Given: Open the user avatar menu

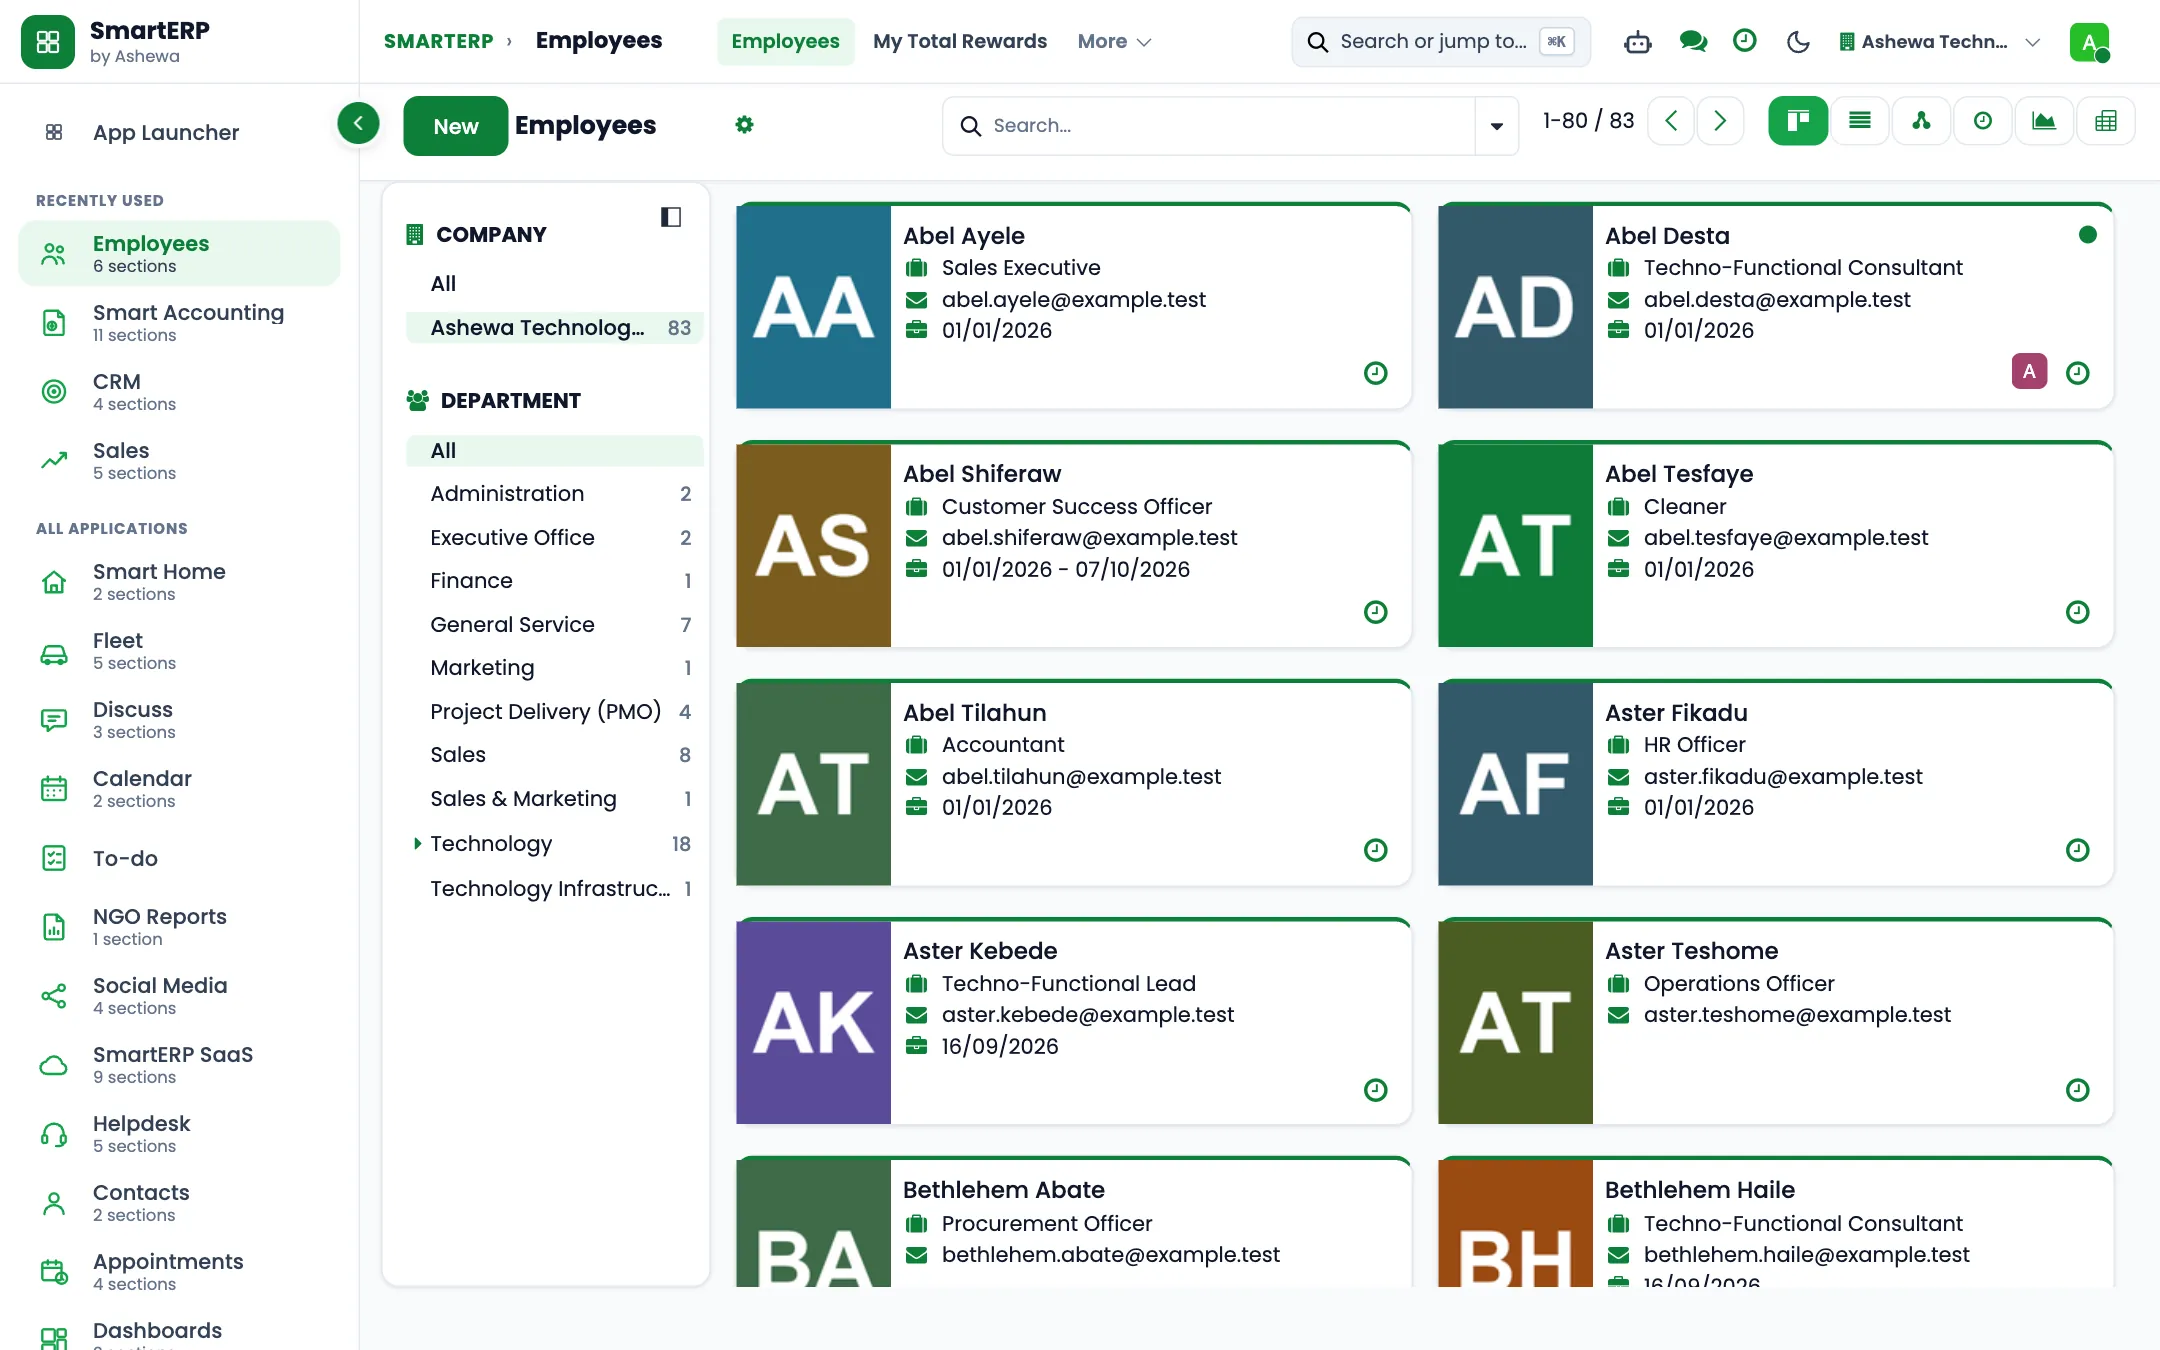Looking at the screenshot, I should (2090, 42).
